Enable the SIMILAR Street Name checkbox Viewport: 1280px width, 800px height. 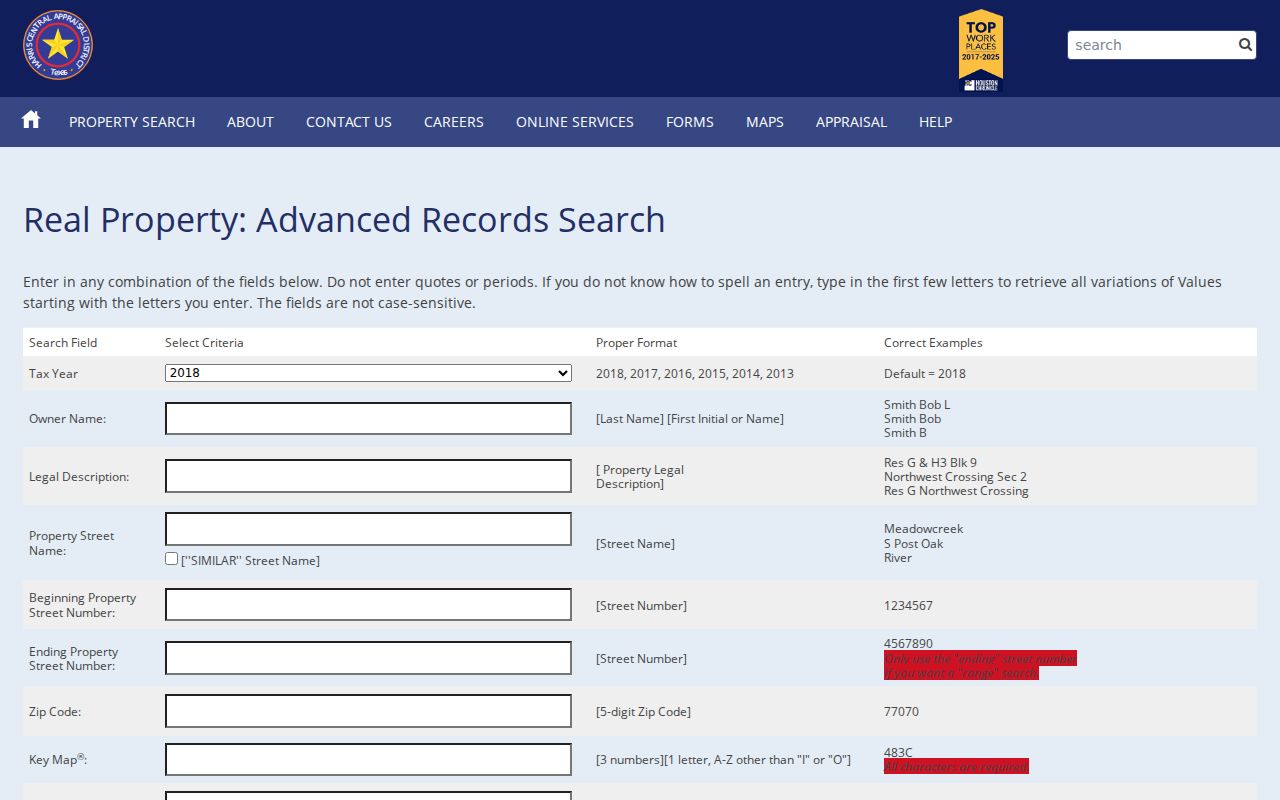[172, 559]
